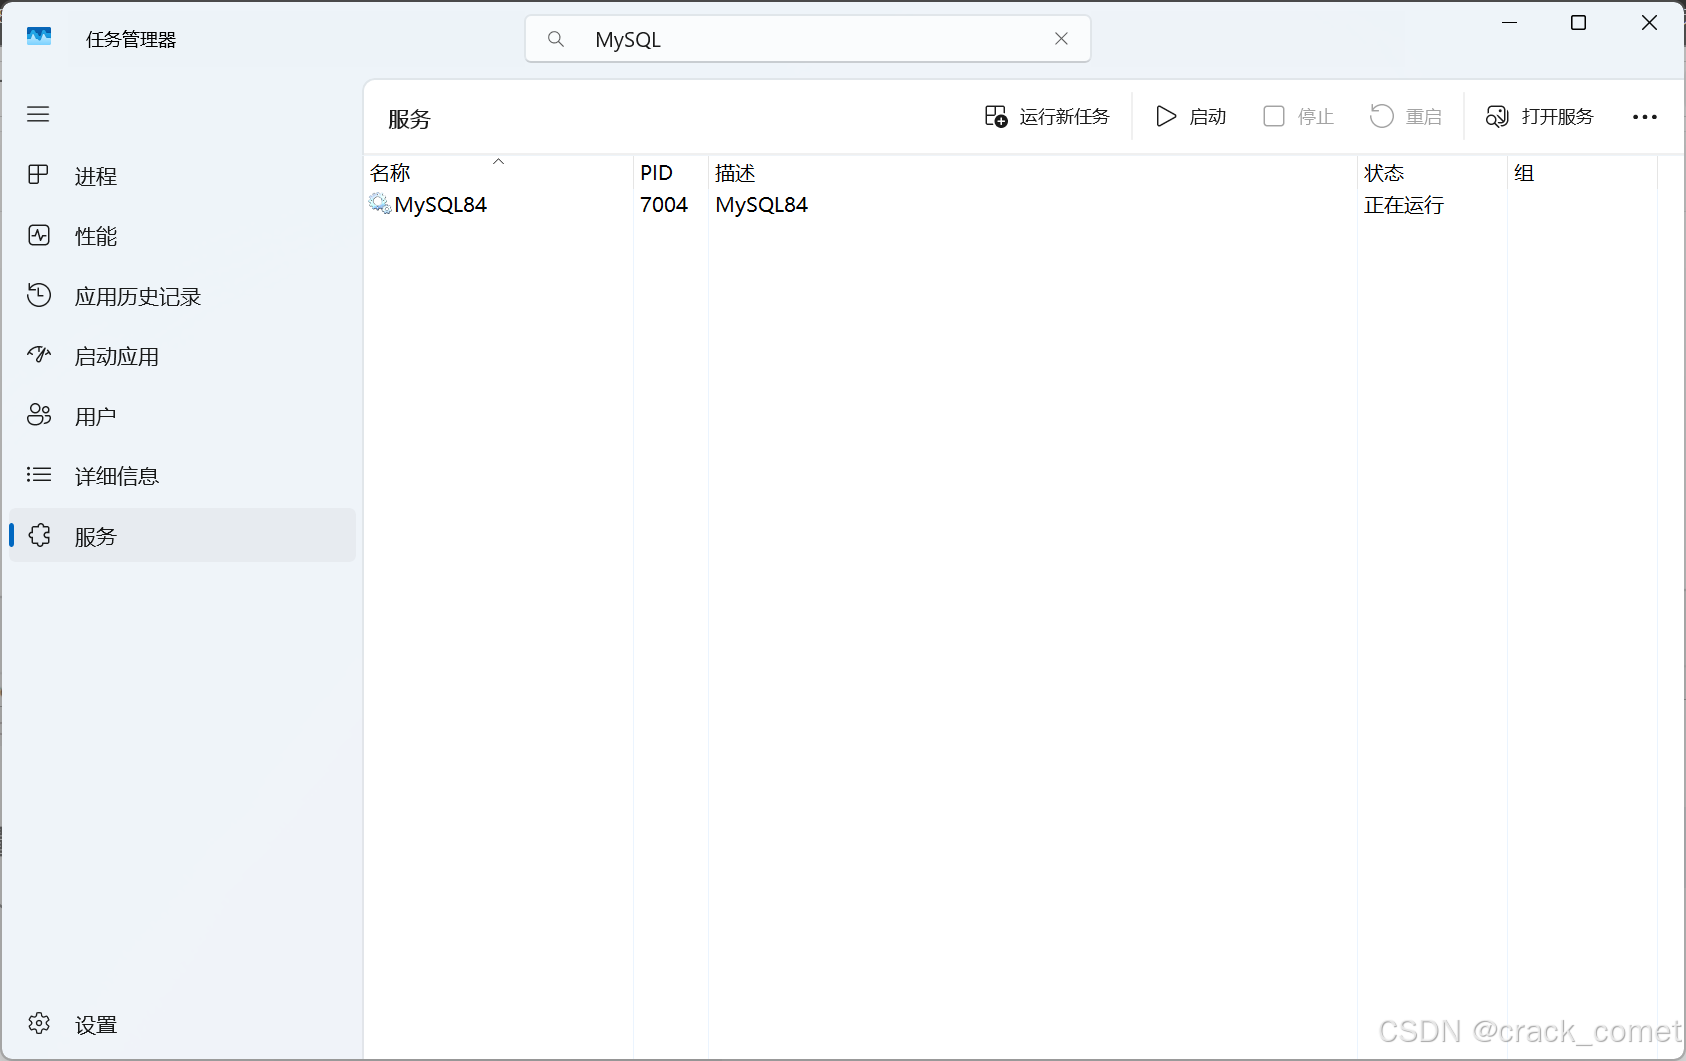The image size is (1686, 1061).
Task: Open Settings (设置) at bottom of sidebar
Action: (182, 1024)
